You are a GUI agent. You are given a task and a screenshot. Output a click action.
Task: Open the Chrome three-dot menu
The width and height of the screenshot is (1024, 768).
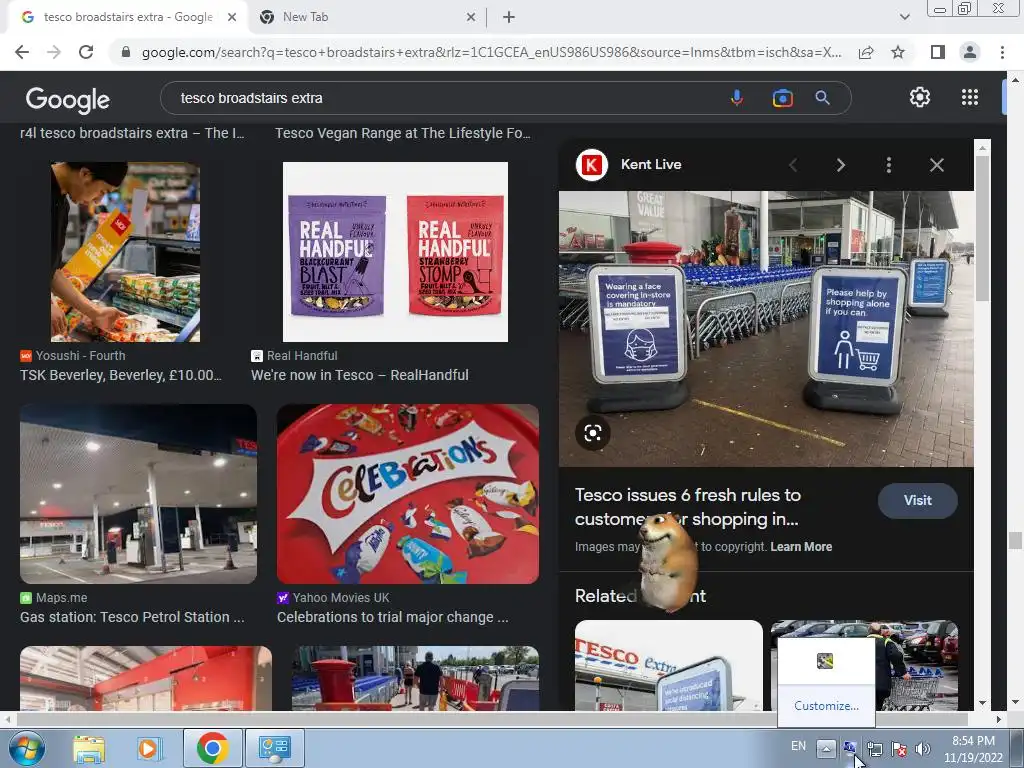pos(1002,52)
